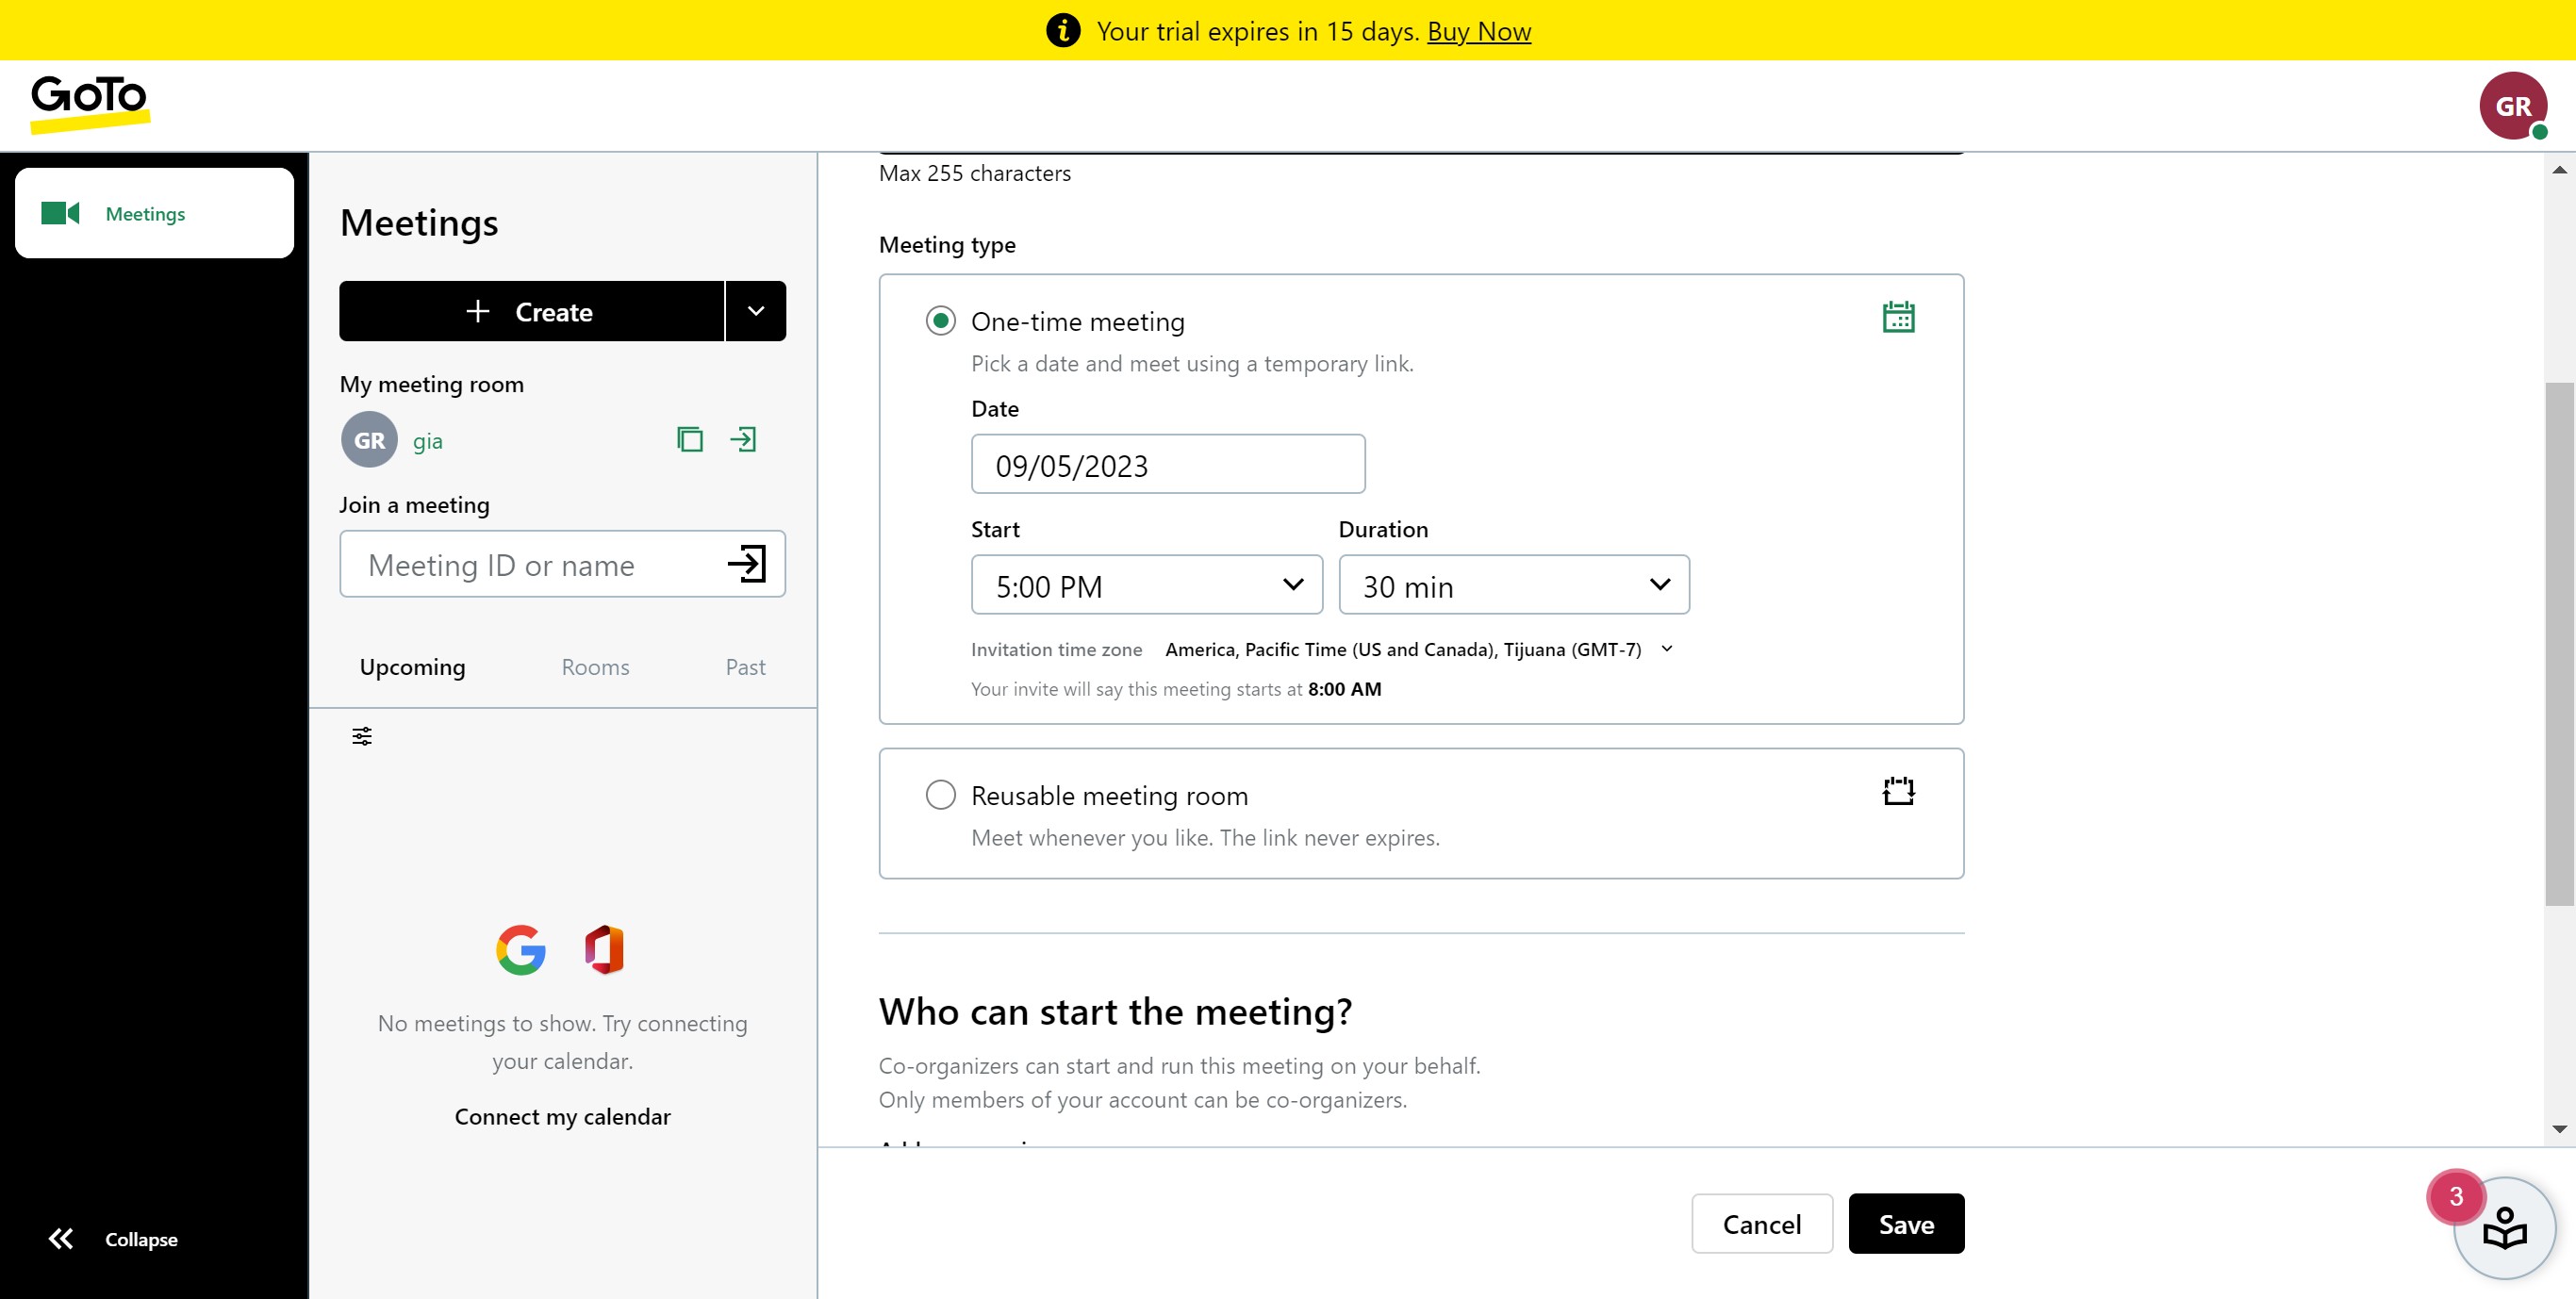Open the resource center help icon

coord(2503,1228)
